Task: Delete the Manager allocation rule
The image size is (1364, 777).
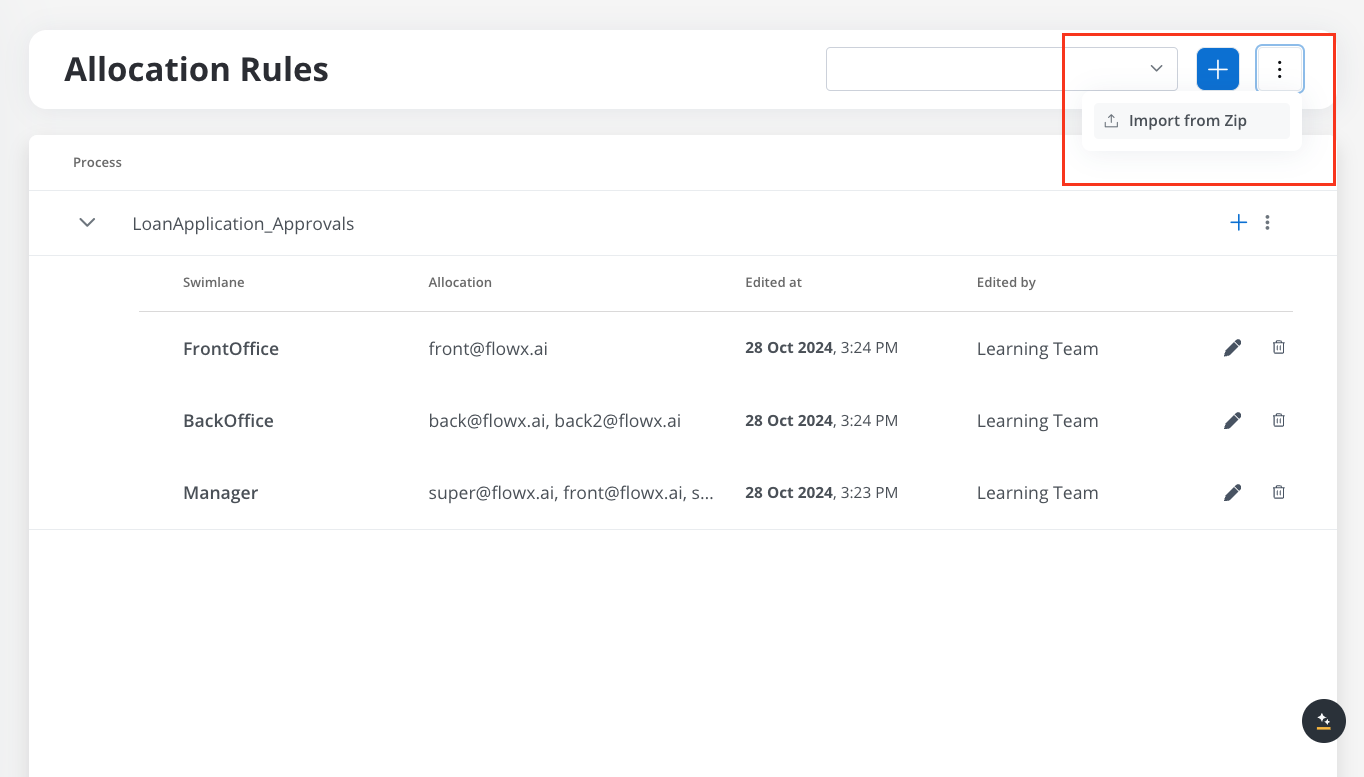Action: pyautogui.click(x=1278, y=492)
